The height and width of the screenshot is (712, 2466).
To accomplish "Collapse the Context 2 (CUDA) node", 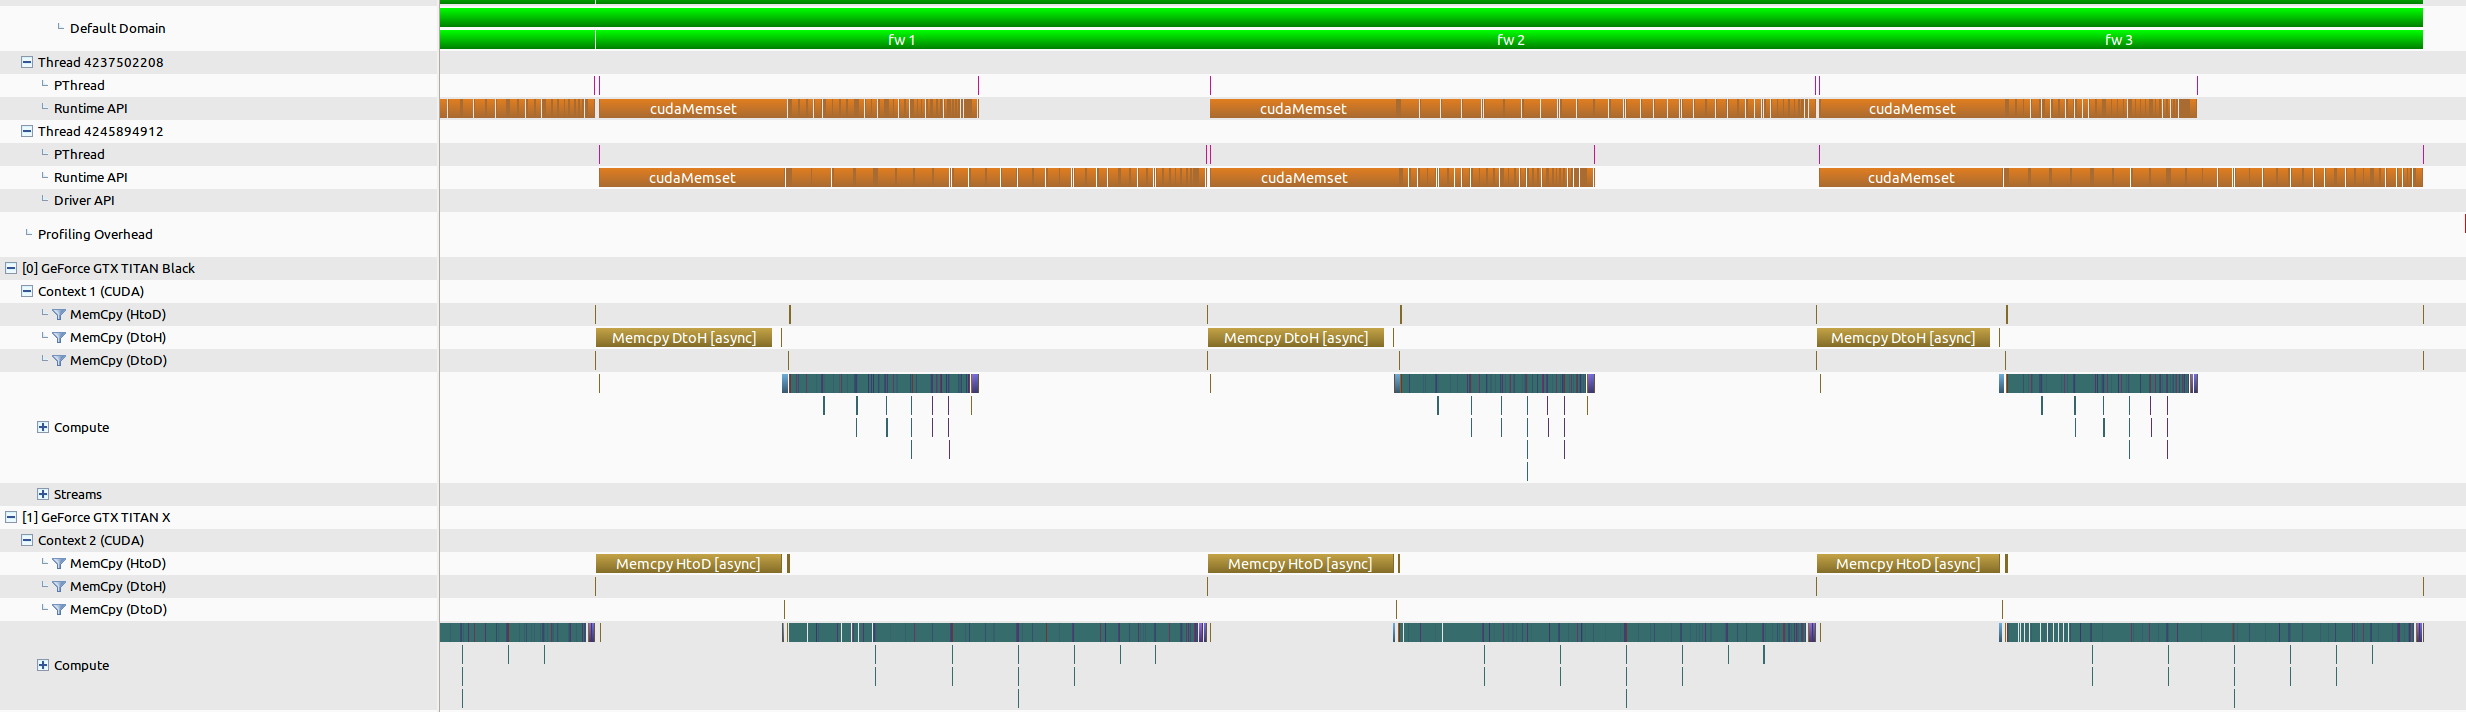I will coord(27,540).
